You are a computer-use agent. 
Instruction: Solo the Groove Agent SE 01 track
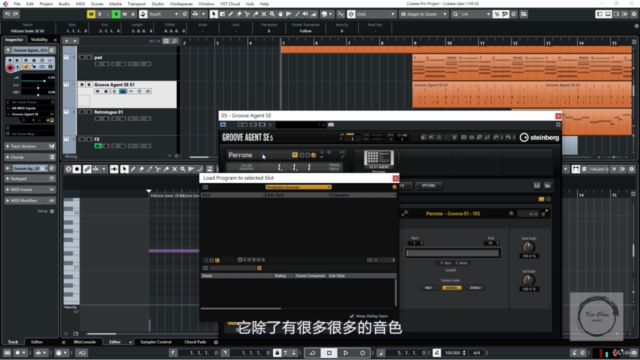pos(89,84)
